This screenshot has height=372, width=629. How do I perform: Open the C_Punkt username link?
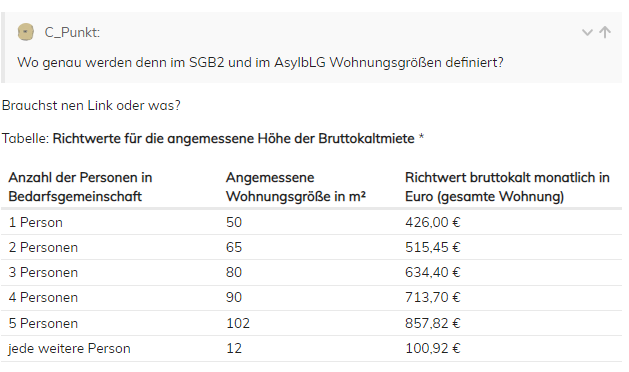pyautogui.click(x=72, y=32)
